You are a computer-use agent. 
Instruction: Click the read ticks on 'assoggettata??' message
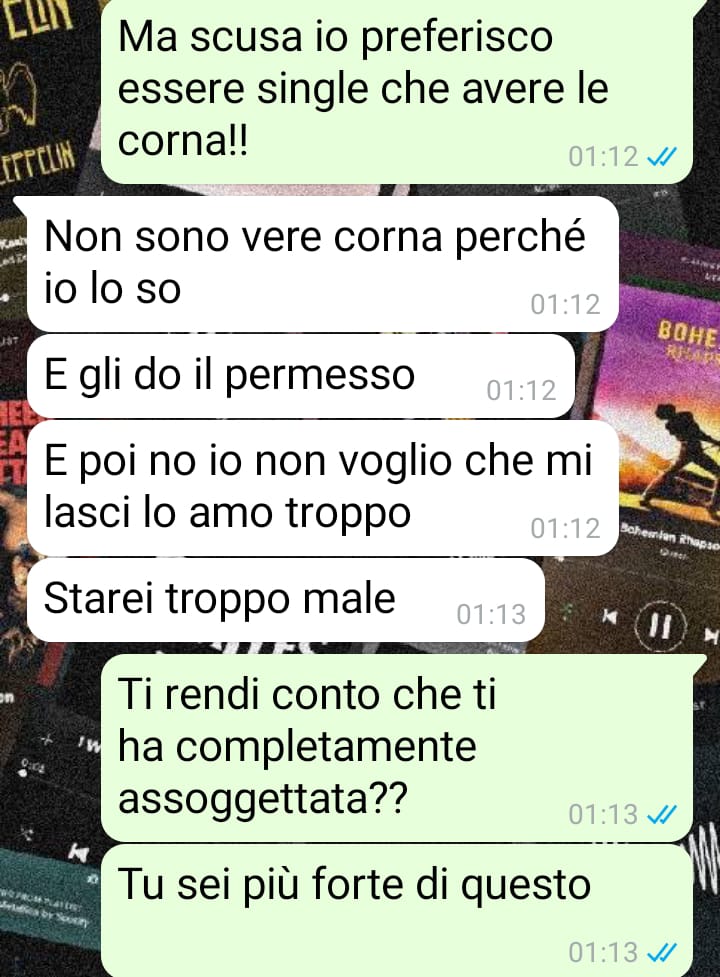pos(661,814)
